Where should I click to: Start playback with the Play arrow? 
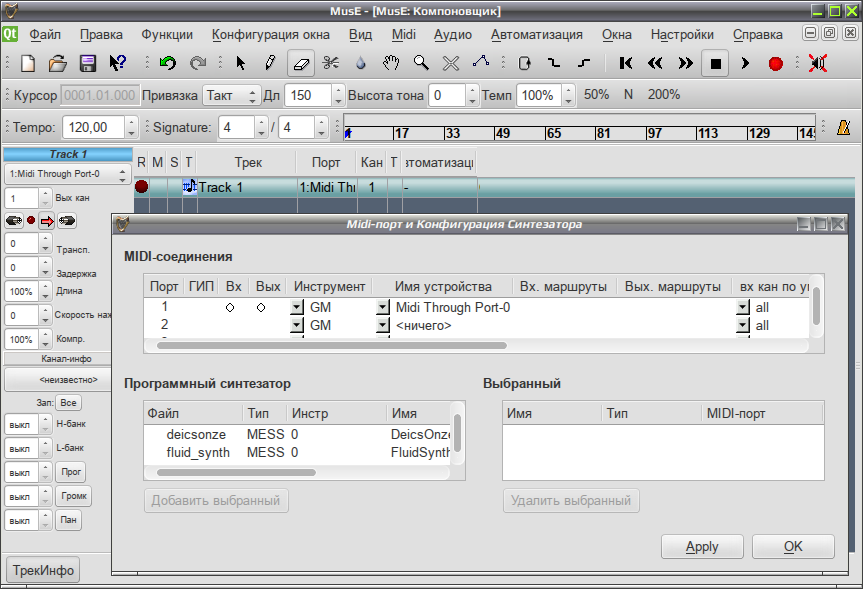click(745, 63)
